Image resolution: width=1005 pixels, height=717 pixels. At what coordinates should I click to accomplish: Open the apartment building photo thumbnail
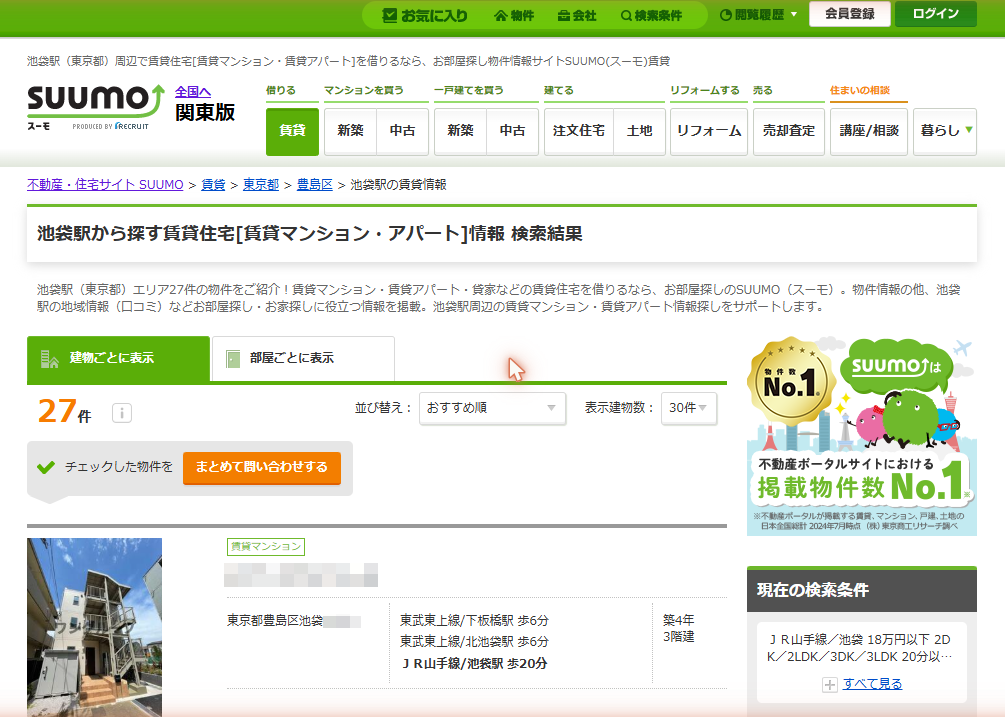point(94,627)
